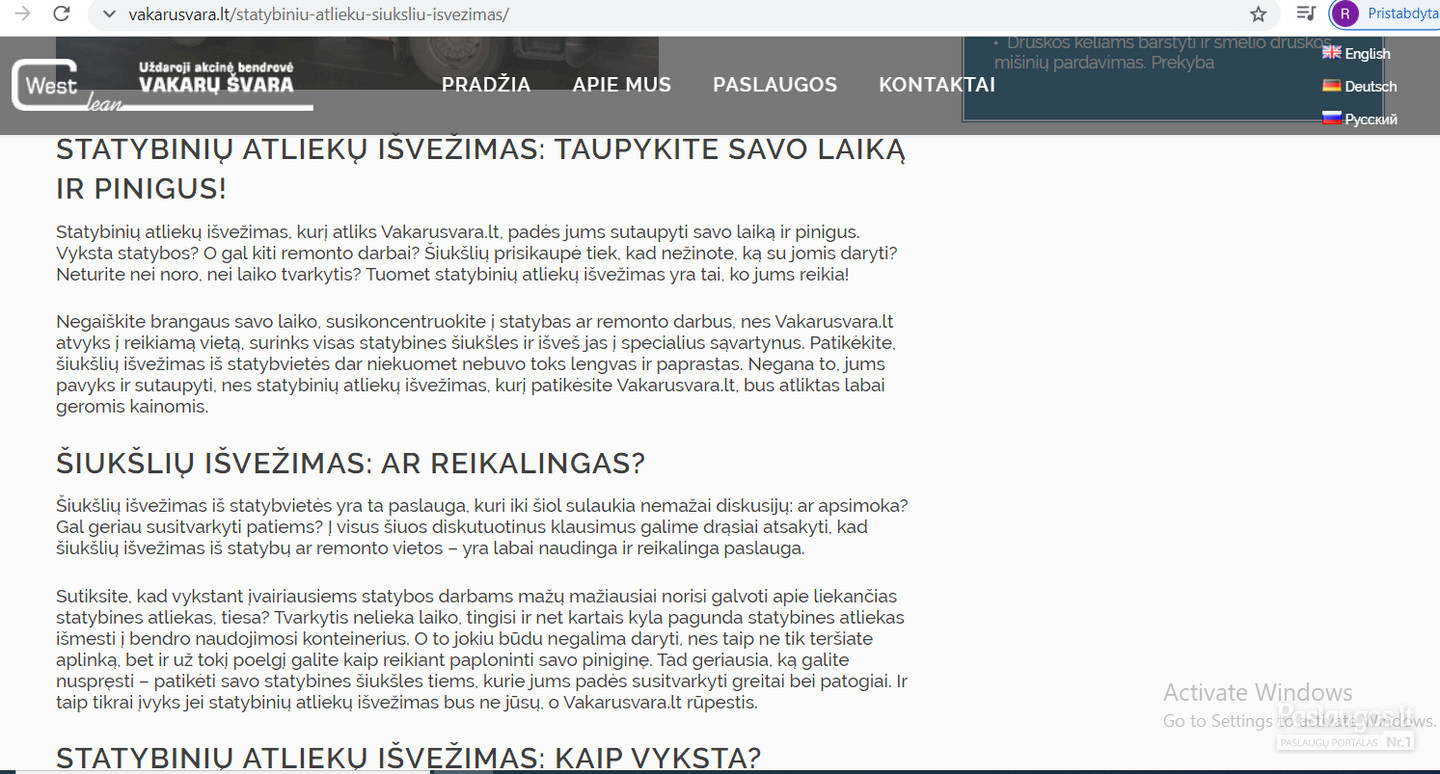Click the paragraph starting 'Šiukšlių išvežimas iš statybvietės yra'
This screenshot has width=1440, height=774.
[x=482, y=527]
